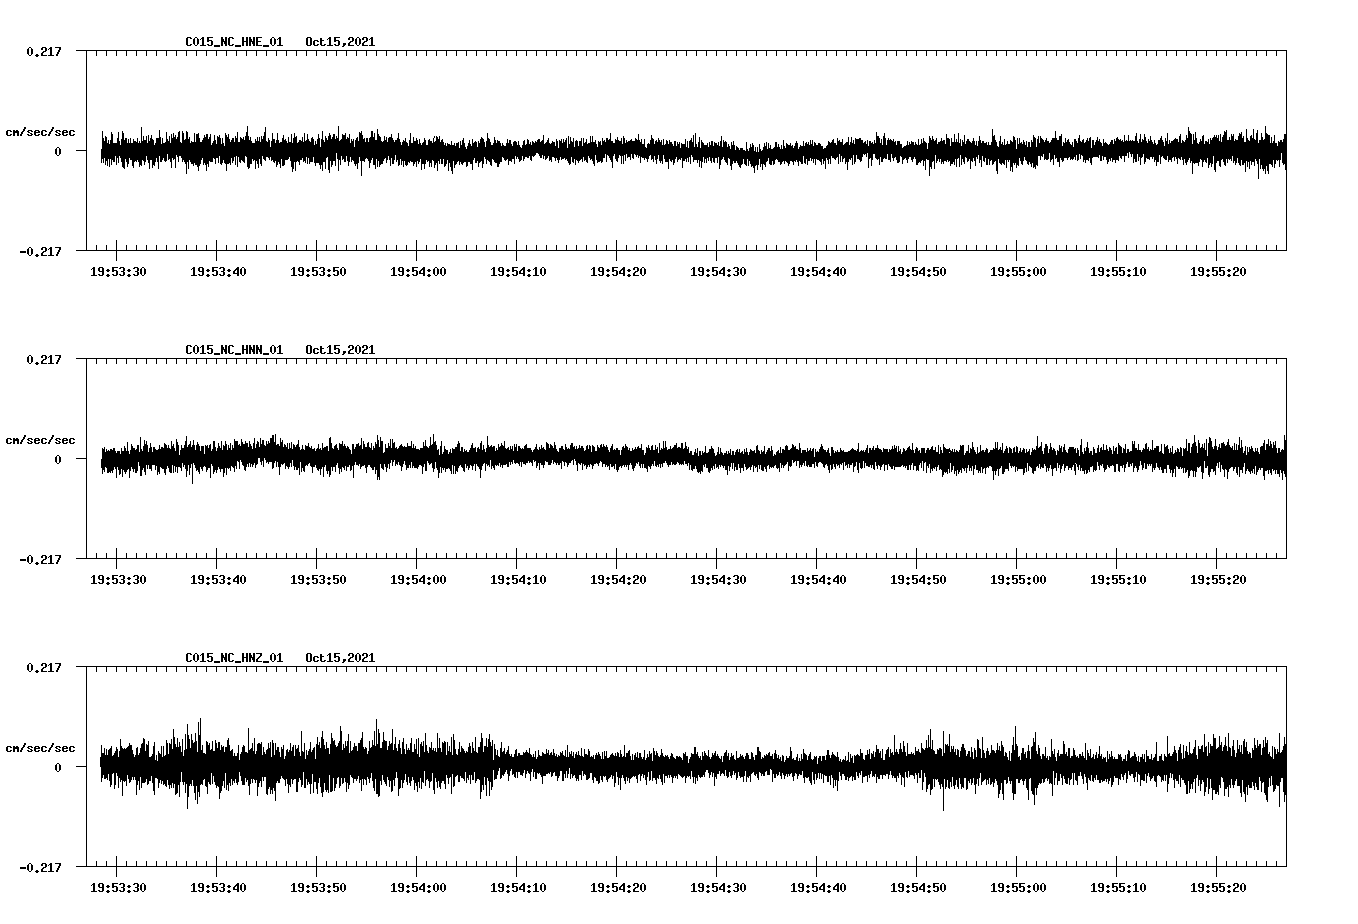Click the -0.217 lower limit on HNE axis
The width and height of the screenshot is (1358, 924).
40,251
